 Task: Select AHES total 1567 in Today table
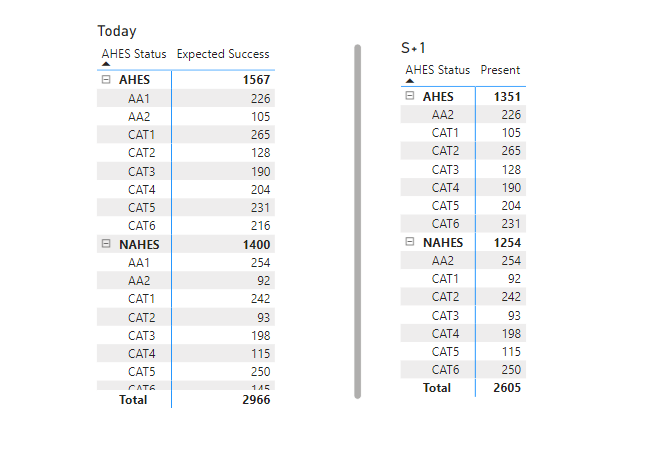pyautogui.click(x=256, y=80)
